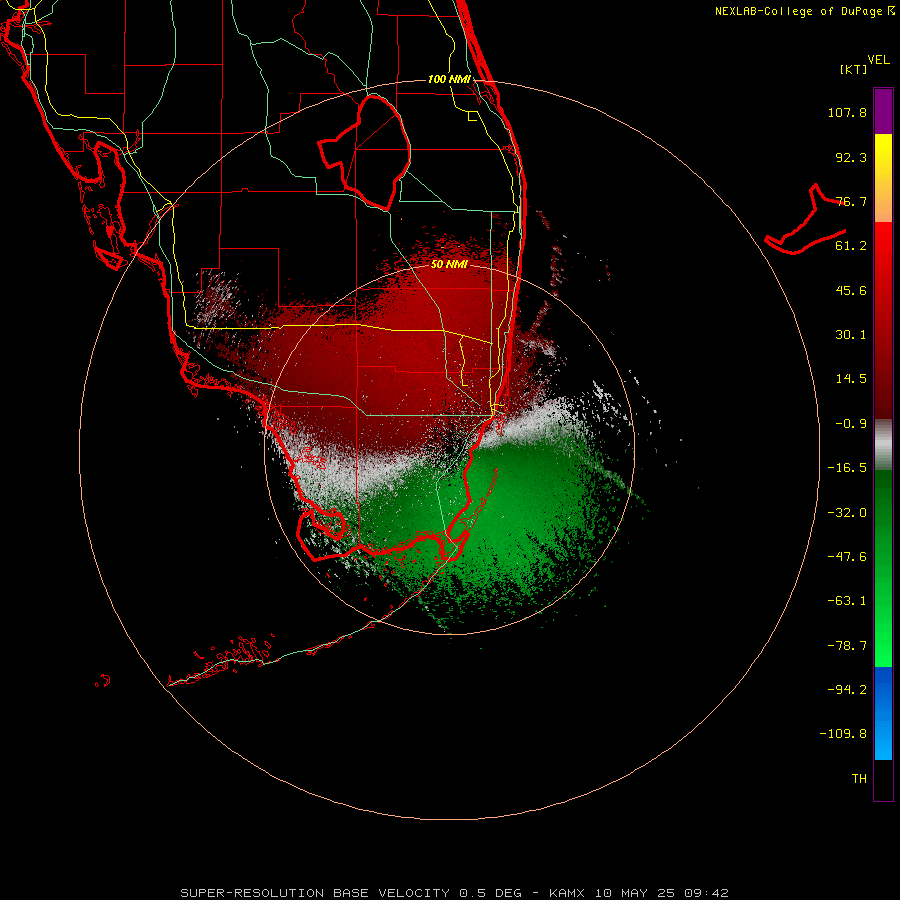This screenshot has width=900, height=900.
Task: Click the -32.0 value on the velocity scale
Action: pos(847,513)
